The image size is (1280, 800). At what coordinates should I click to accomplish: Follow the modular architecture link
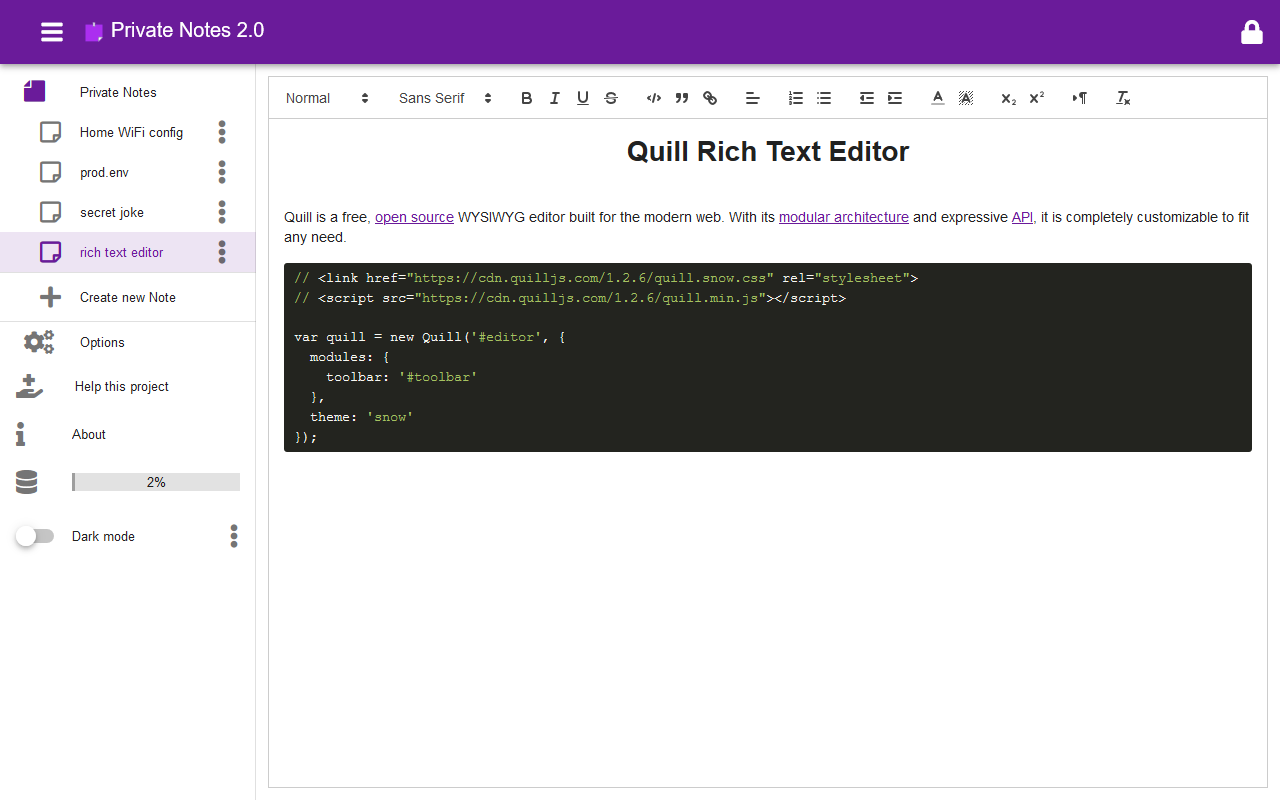[844, 217]
